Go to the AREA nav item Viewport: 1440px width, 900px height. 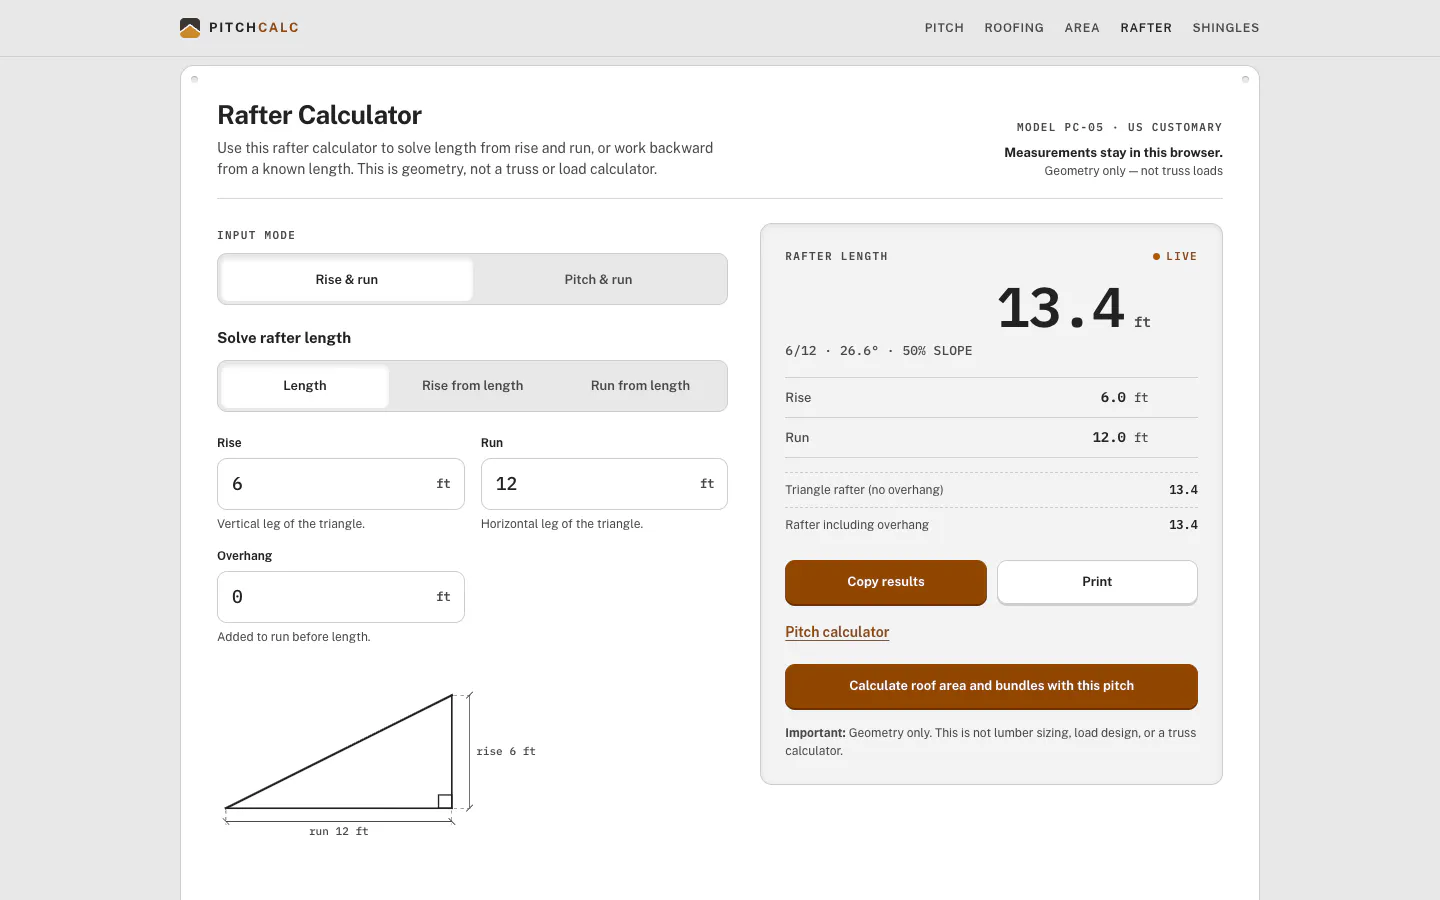(x=1082, y=28)
